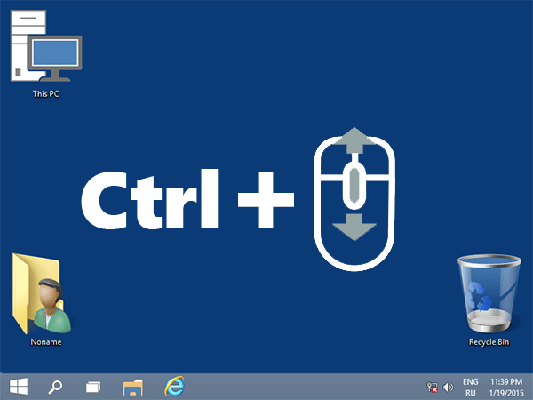Click the Noname text label
533x400 pixels.
[x=46, y=342]
